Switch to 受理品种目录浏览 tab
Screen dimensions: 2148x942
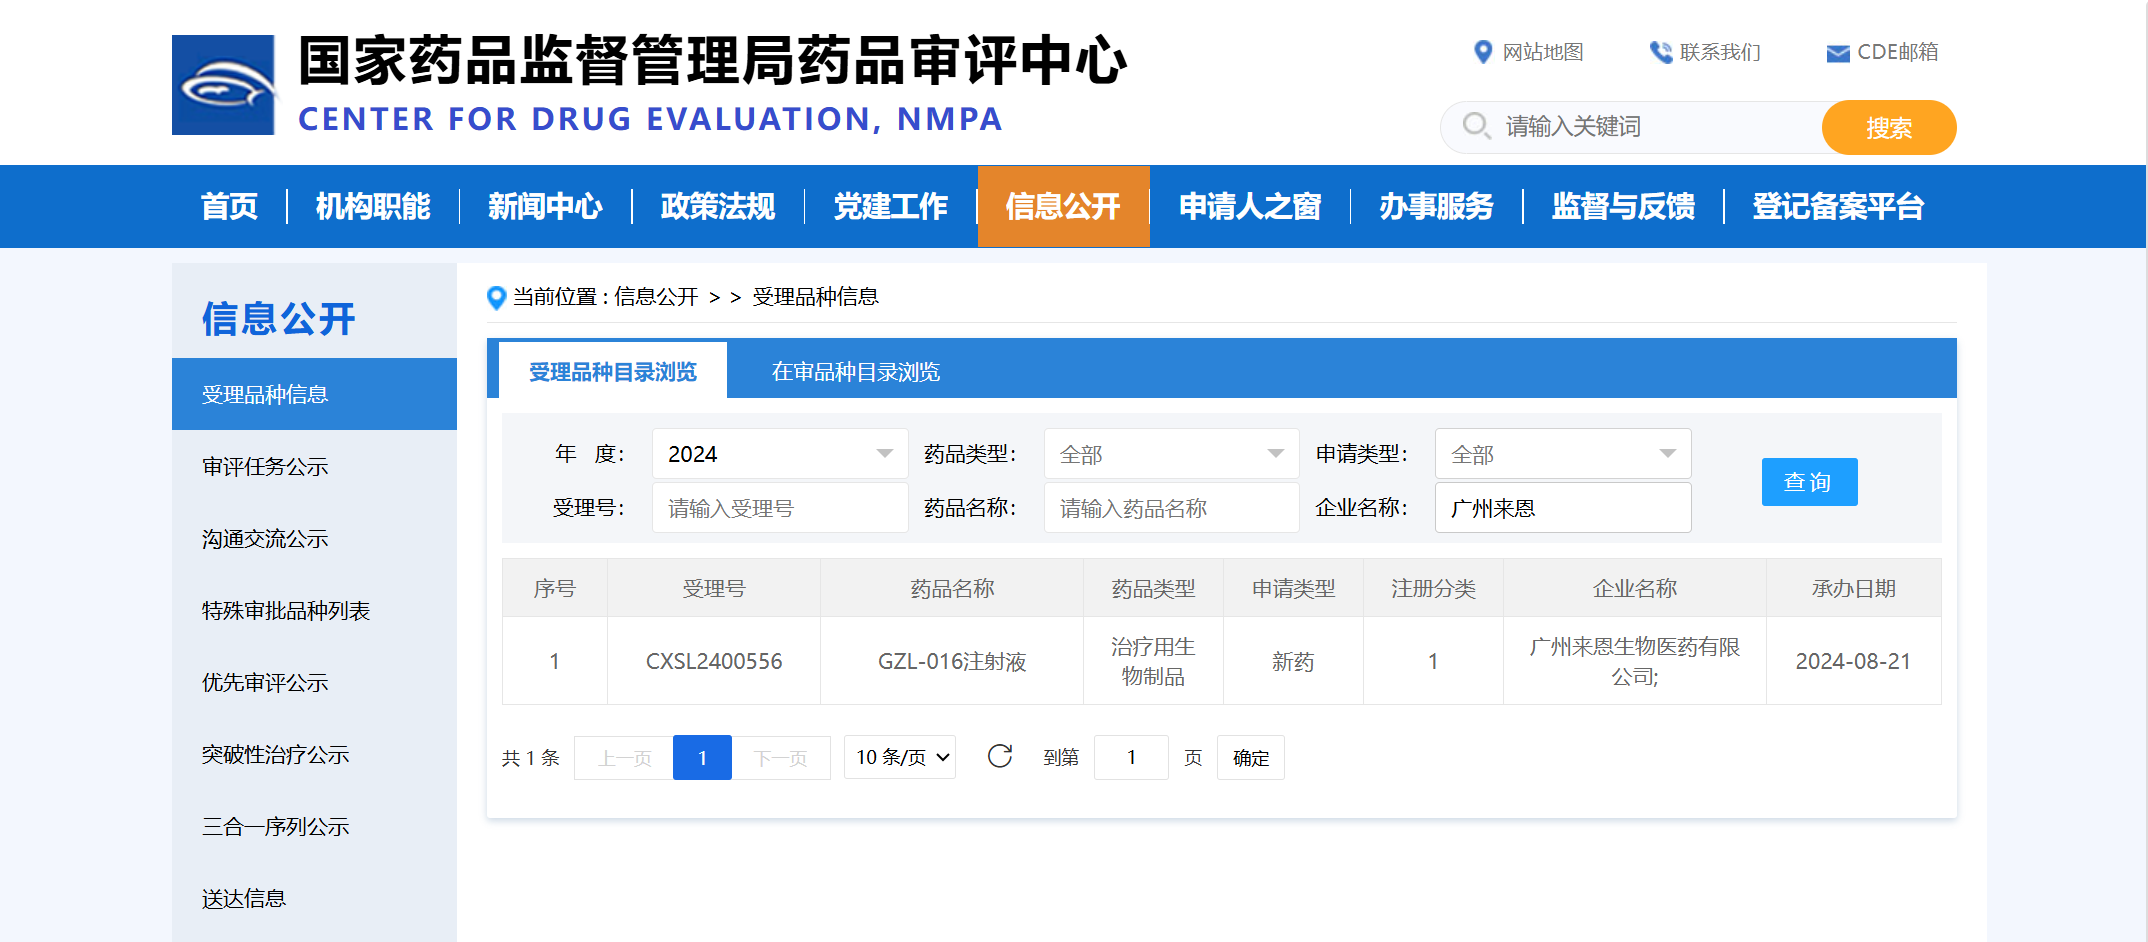point(612,371)
